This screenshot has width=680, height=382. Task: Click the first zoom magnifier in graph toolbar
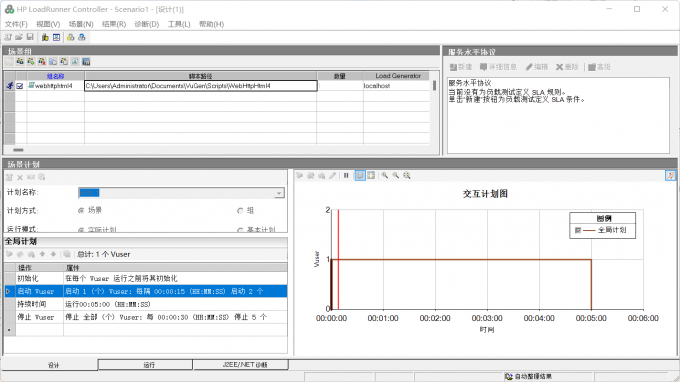[385, 176]
